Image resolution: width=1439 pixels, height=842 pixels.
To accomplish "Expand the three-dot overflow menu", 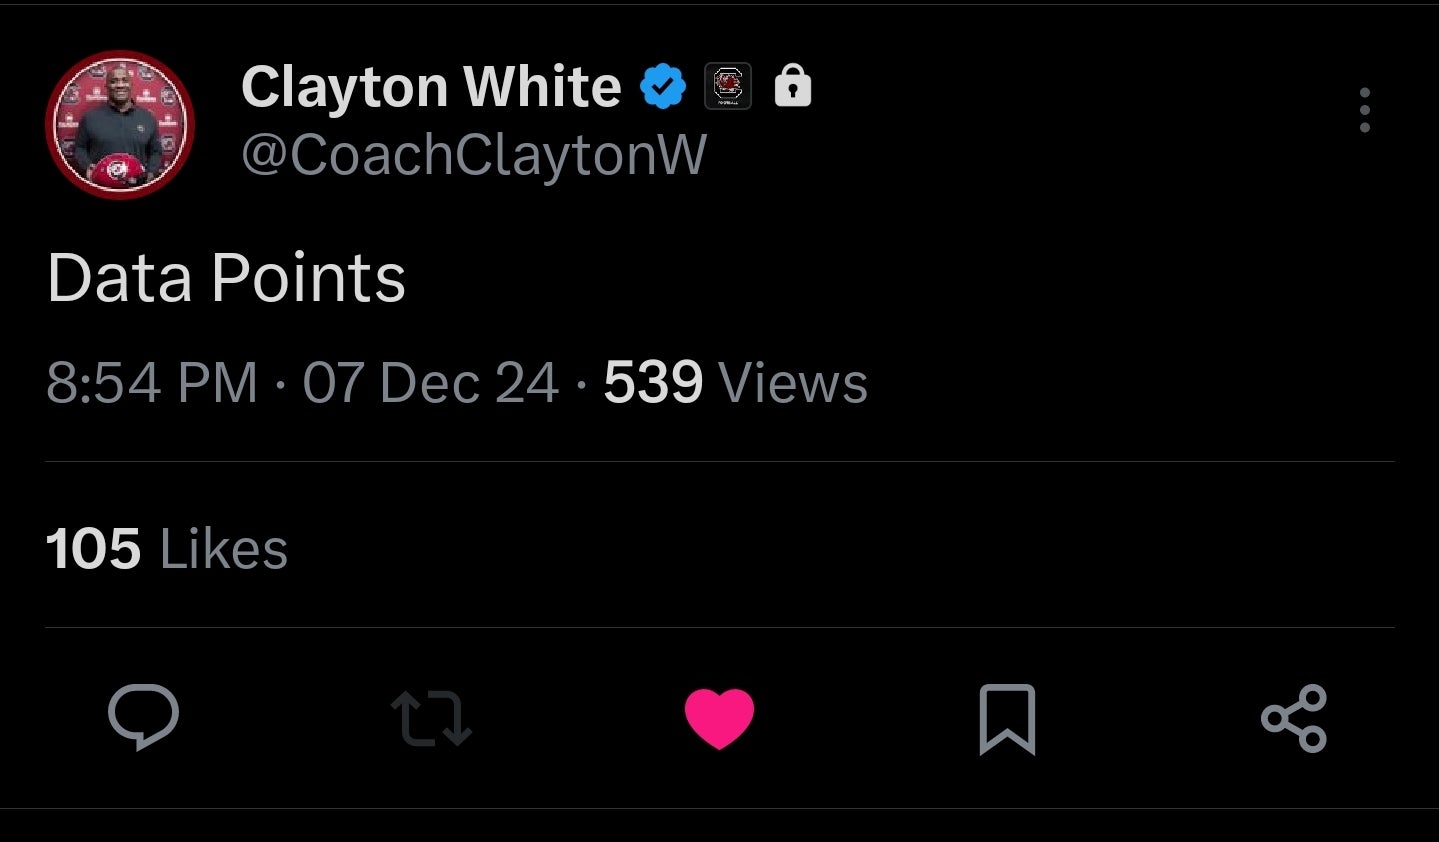I will [x=1364, y=111].
